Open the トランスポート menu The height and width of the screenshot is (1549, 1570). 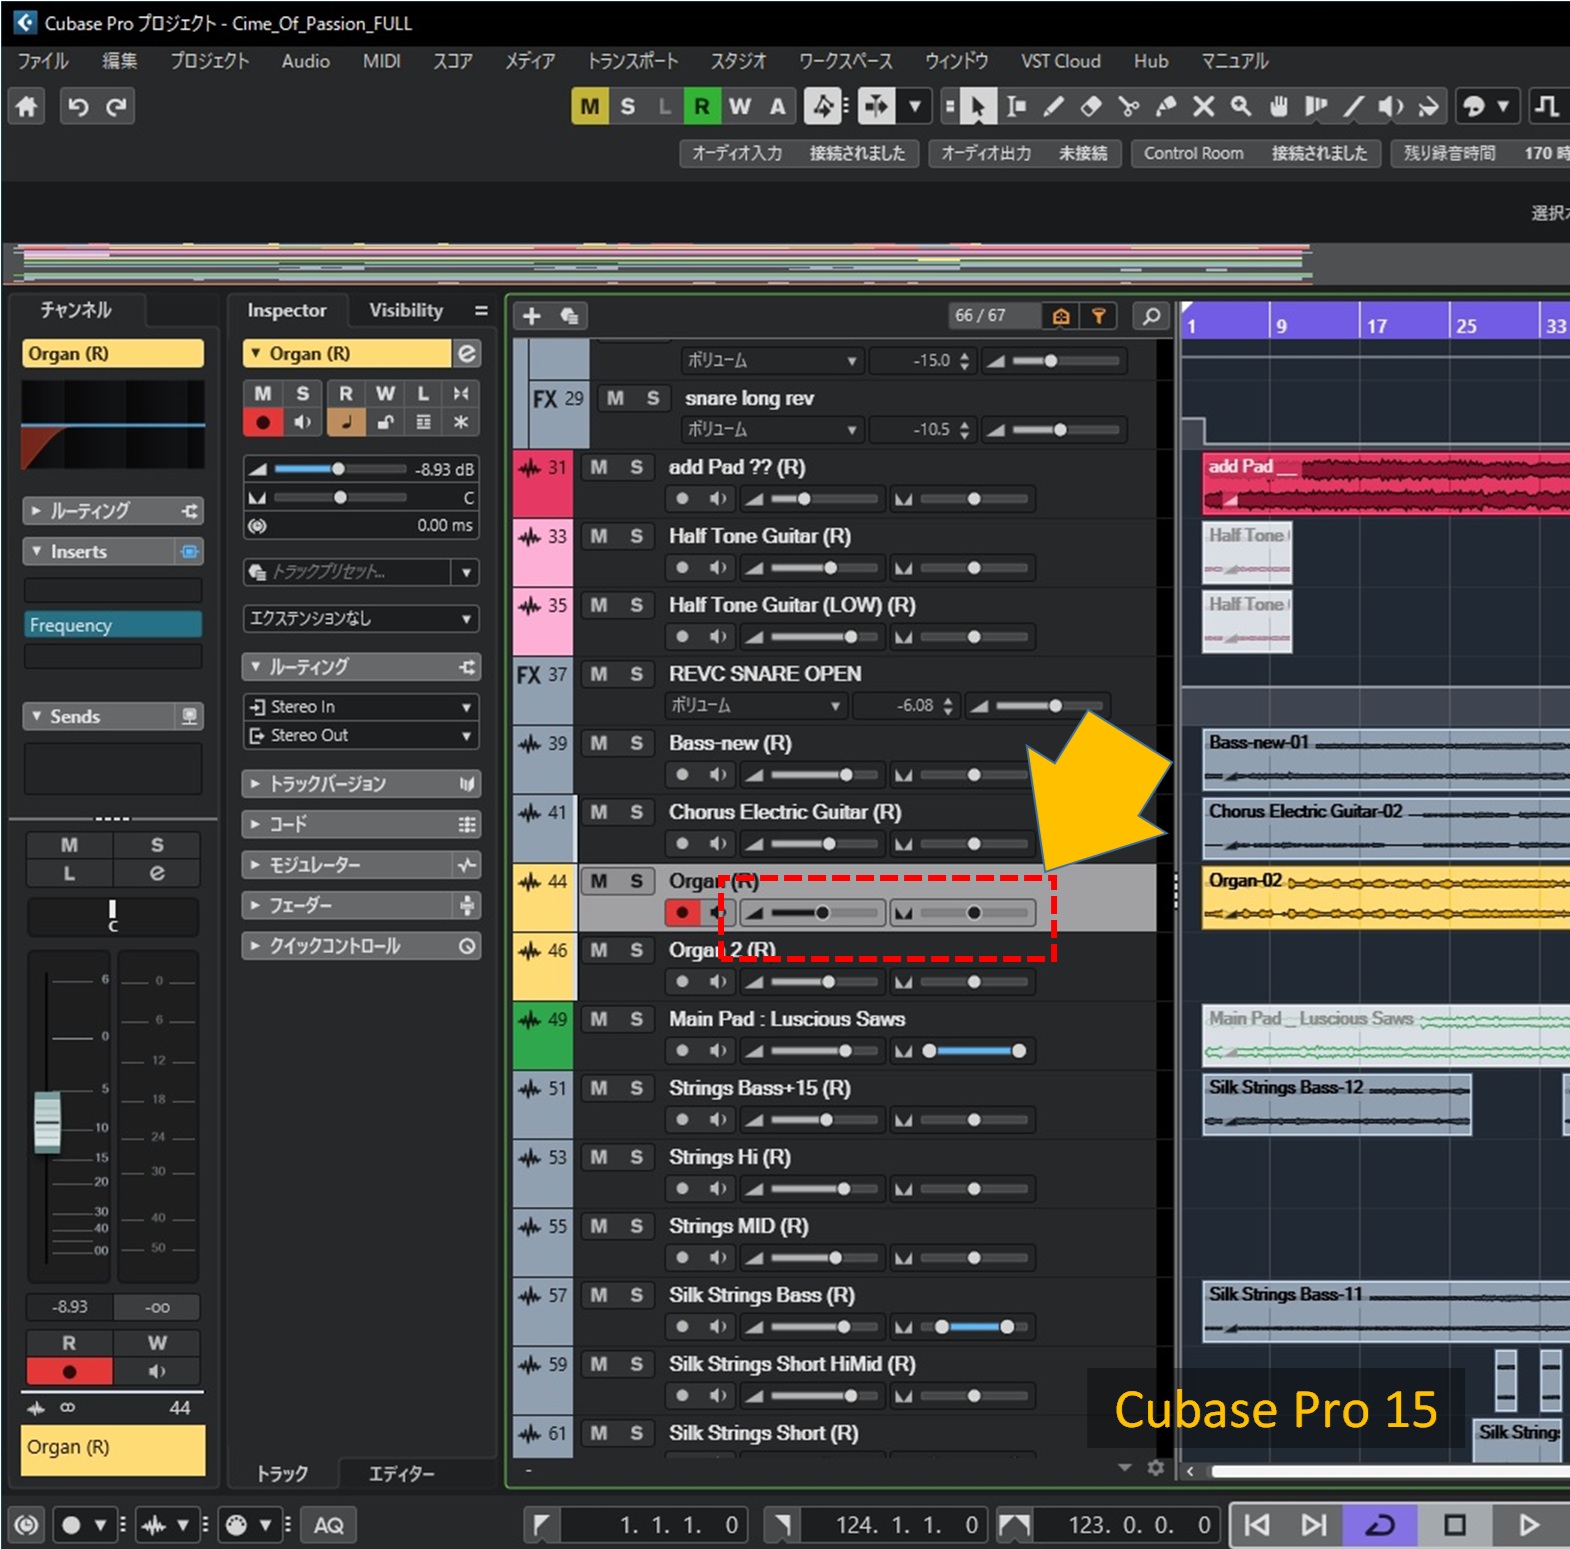pyautogui.click(x=632, y=61)
